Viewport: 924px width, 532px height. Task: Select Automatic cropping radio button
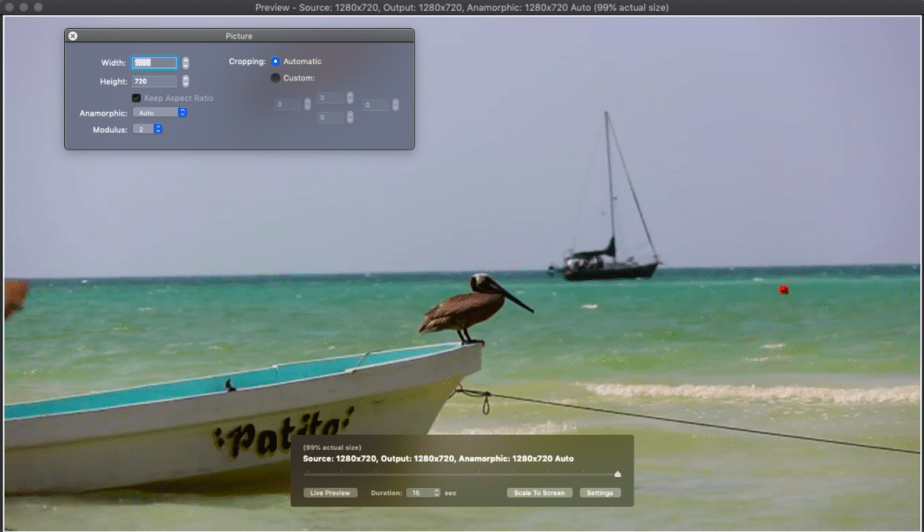coord(276,62)
